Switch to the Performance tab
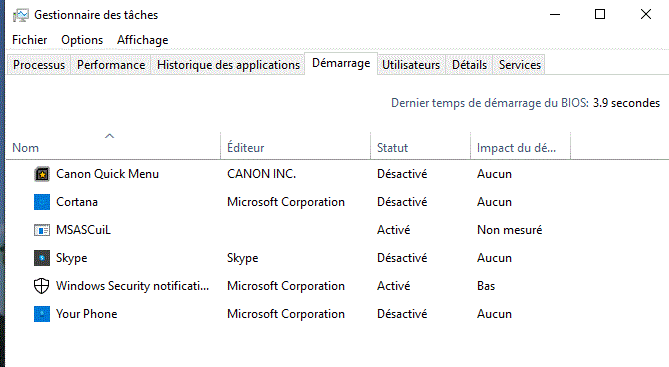Viewport: 669px width, 367px height. [x=111, y=65]
